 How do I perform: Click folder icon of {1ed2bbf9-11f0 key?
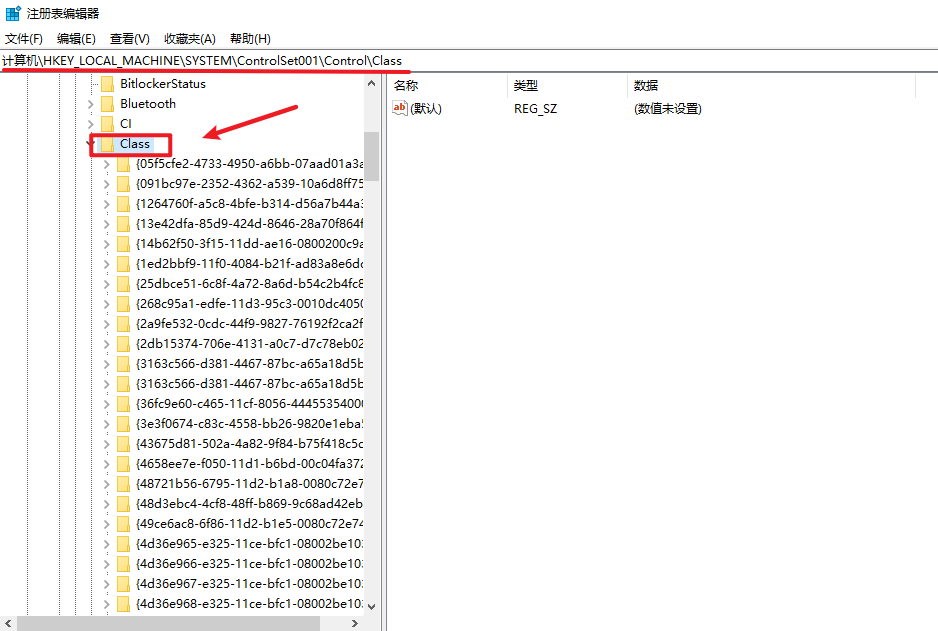click(123, 264)
